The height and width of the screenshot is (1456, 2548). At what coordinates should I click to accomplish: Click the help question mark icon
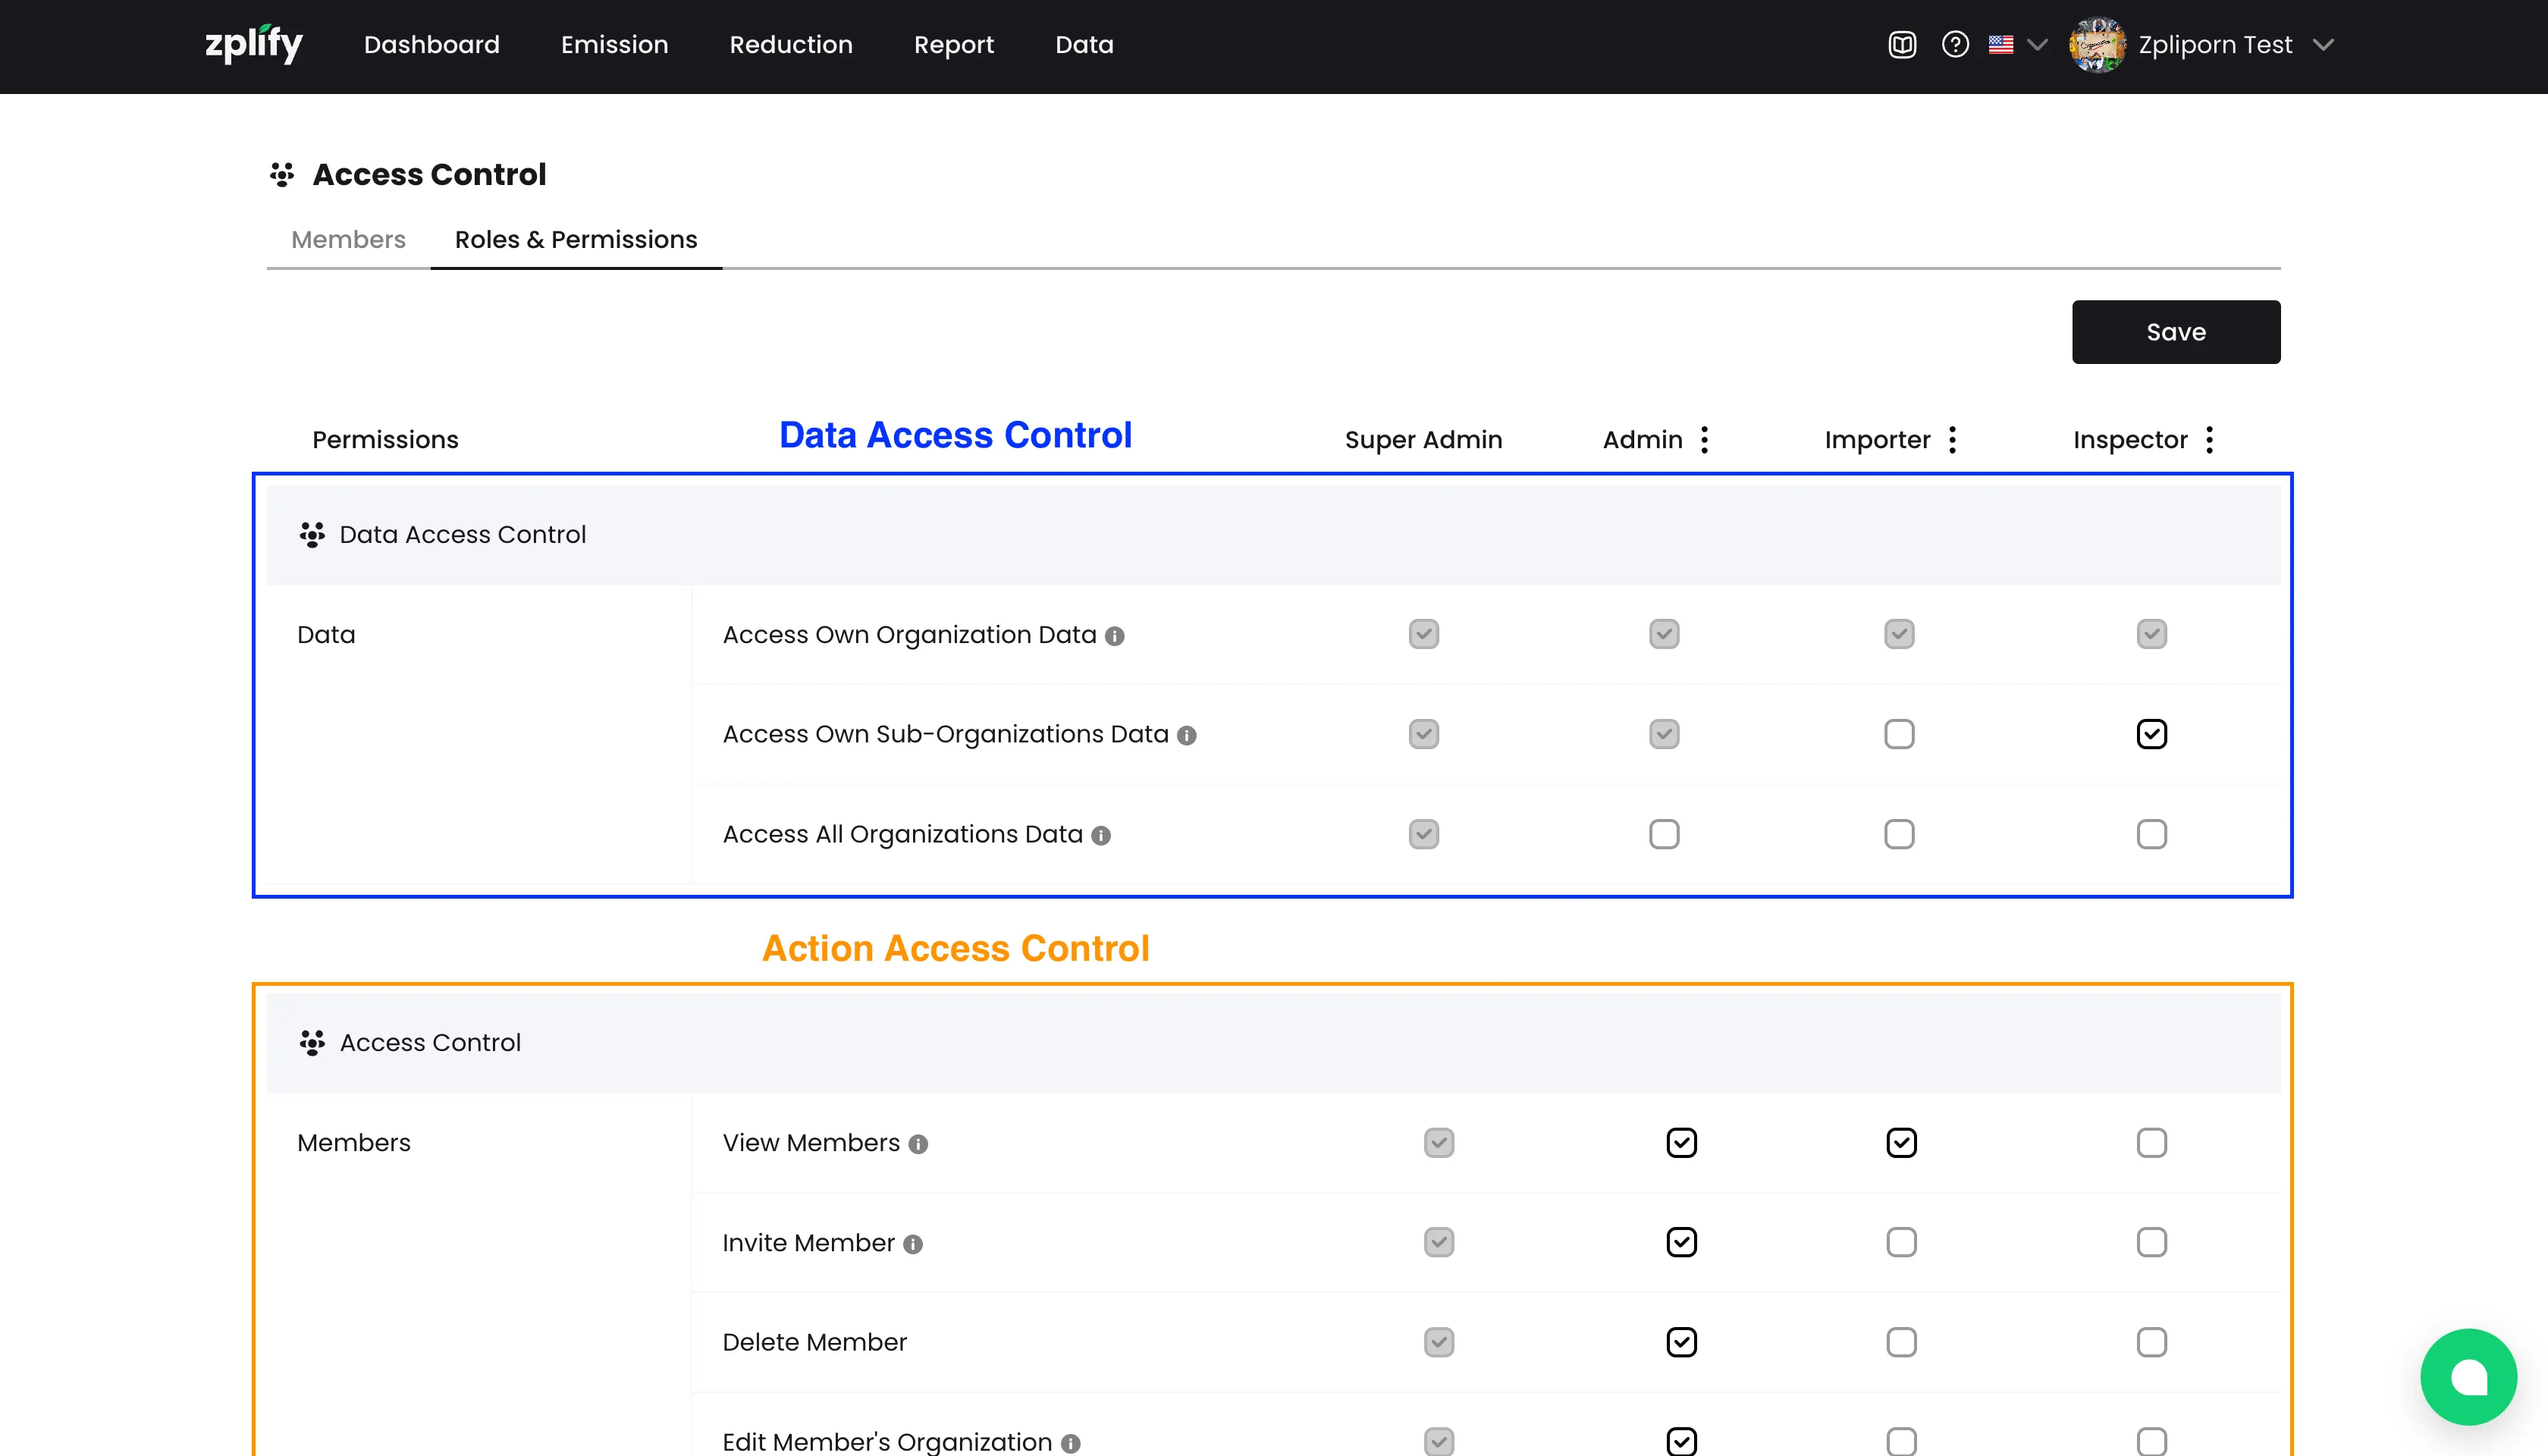(1955, 45)
